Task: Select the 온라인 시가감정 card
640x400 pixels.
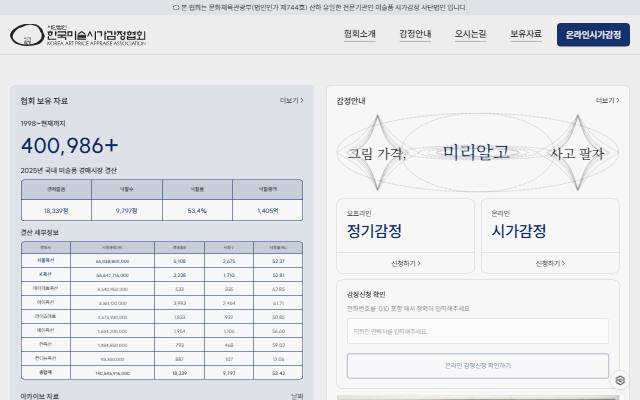Action: click(x=550, y=236)
